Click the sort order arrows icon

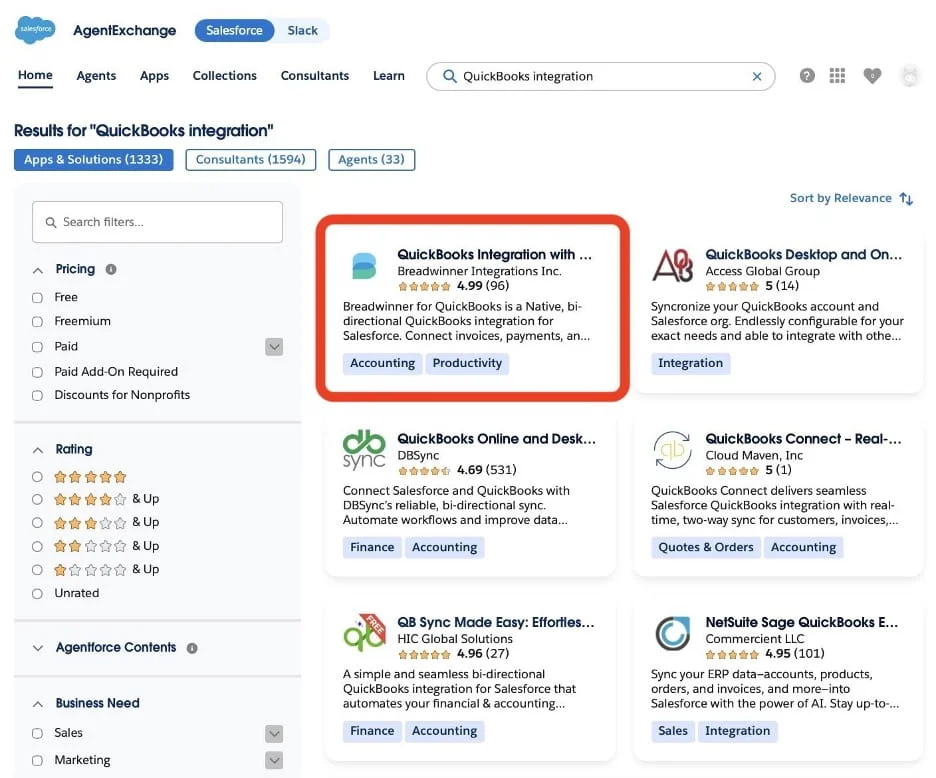point(906,198)
